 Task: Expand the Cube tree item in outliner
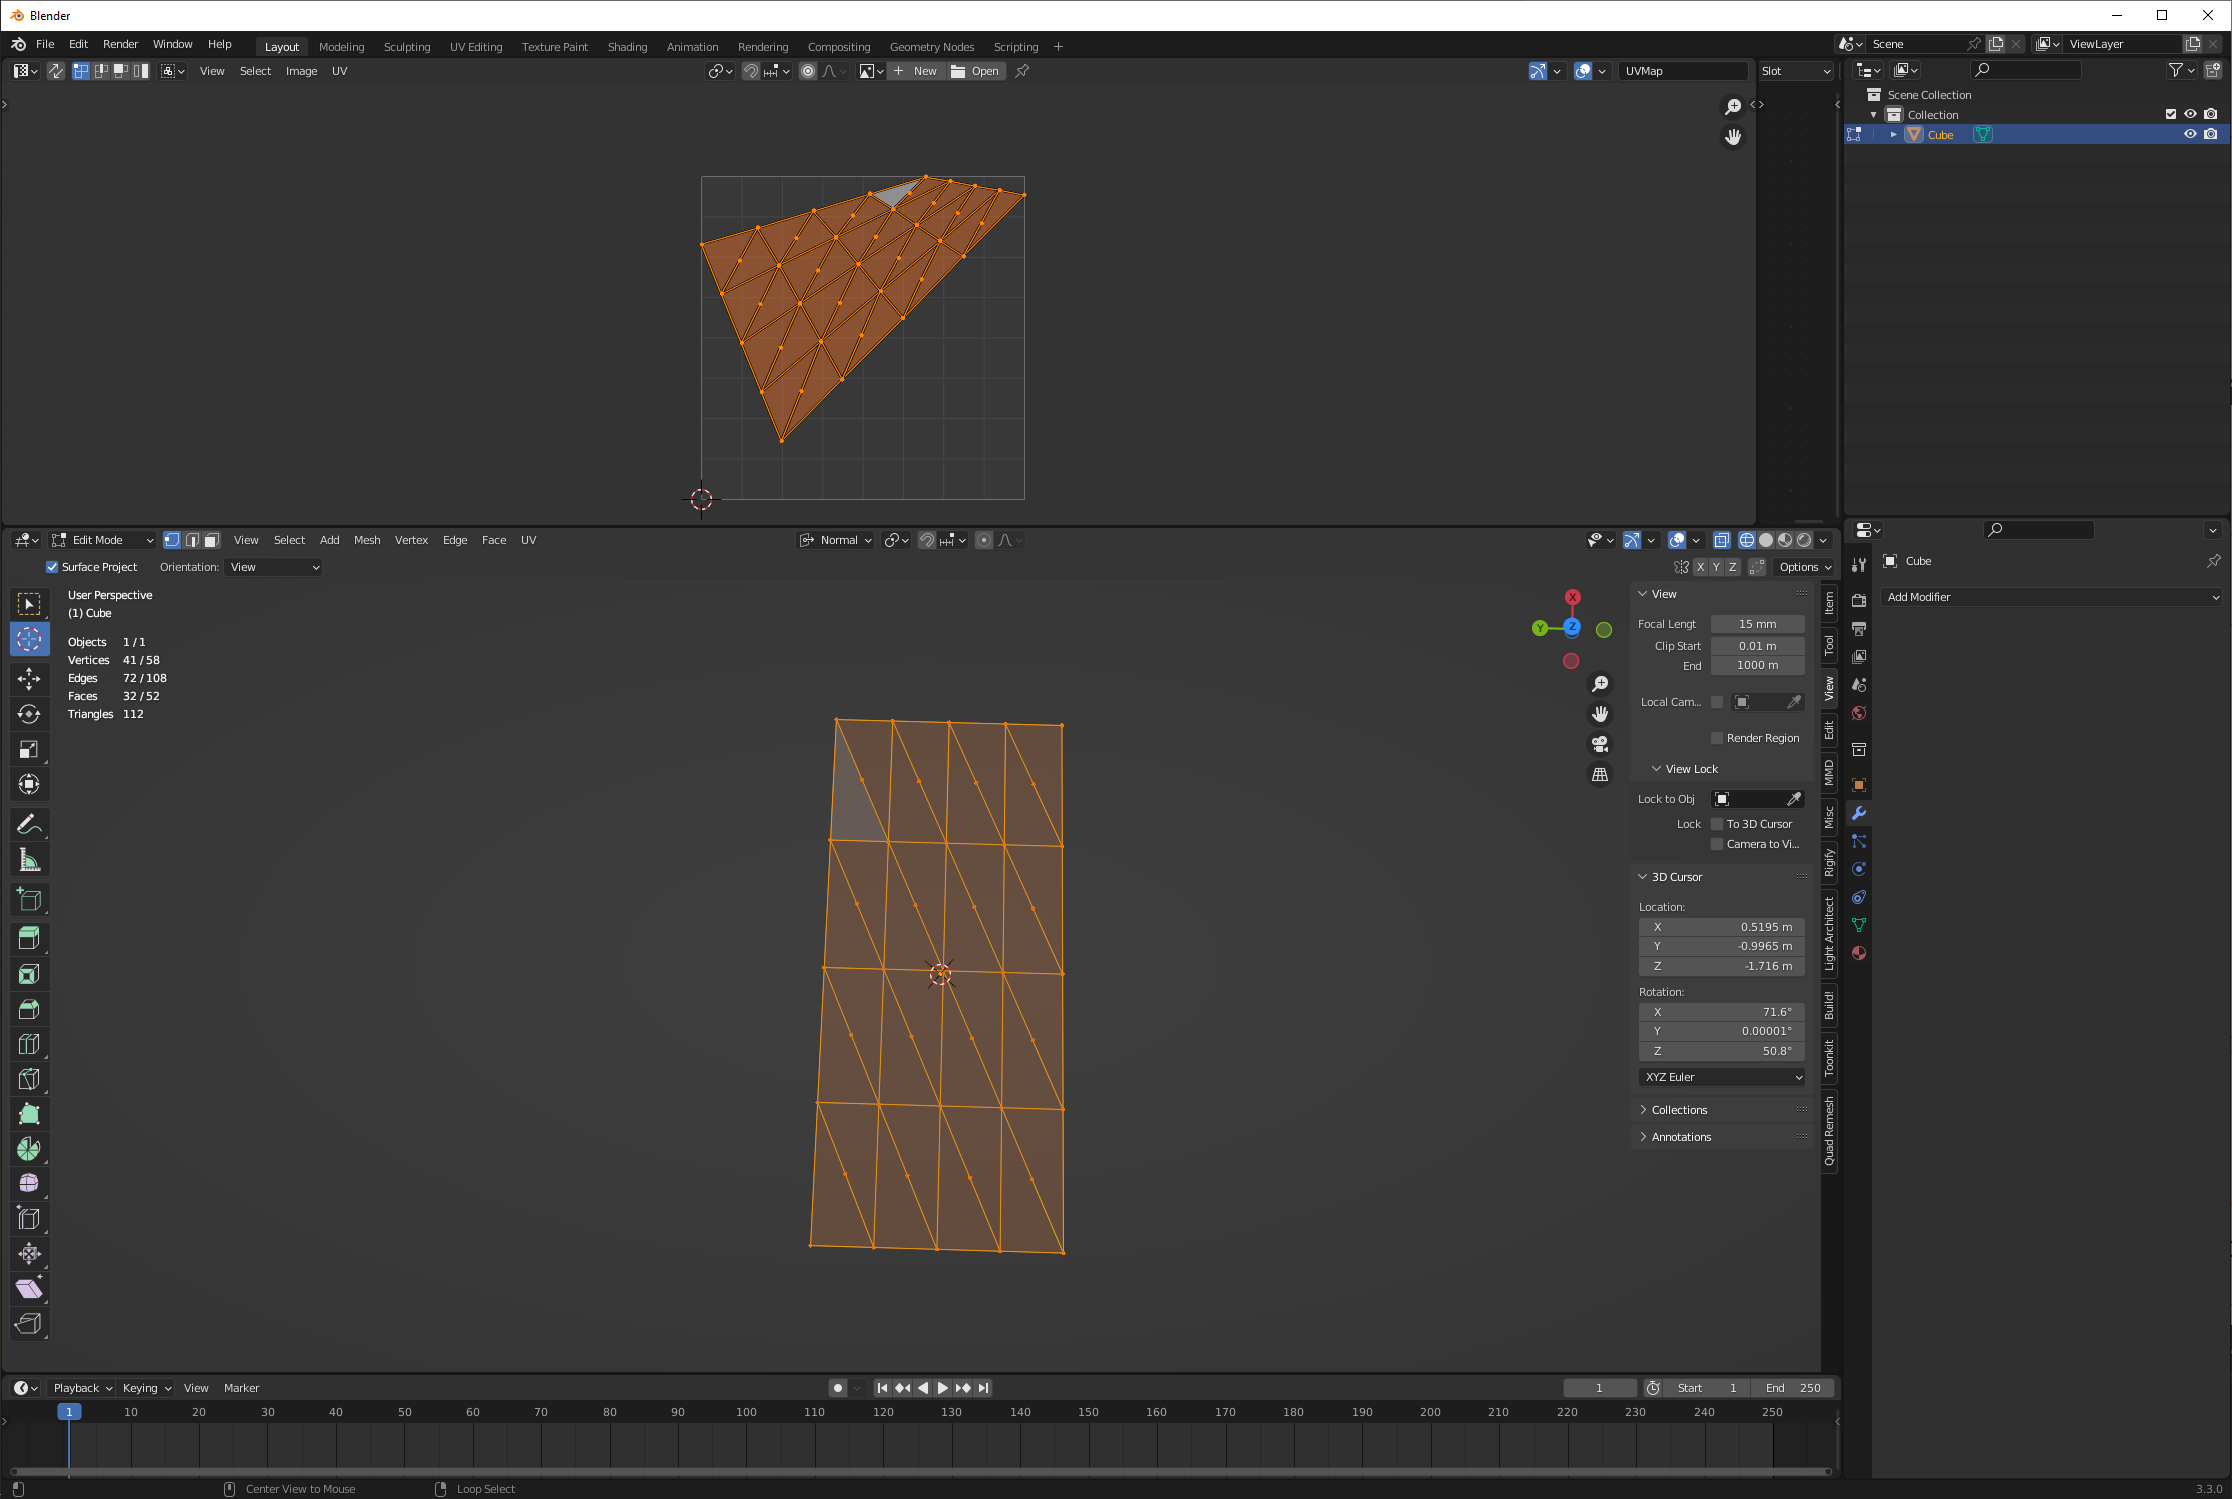tap(1893, 134)
